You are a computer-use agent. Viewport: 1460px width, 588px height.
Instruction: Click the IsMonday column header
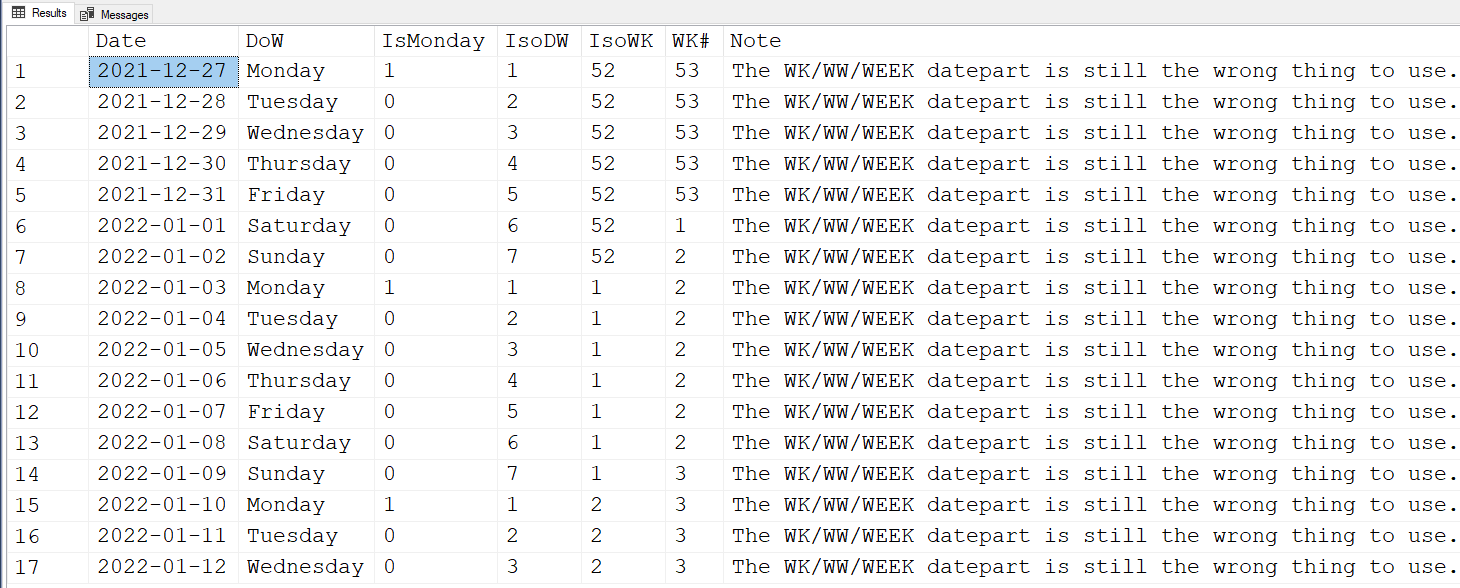point(433,41)
